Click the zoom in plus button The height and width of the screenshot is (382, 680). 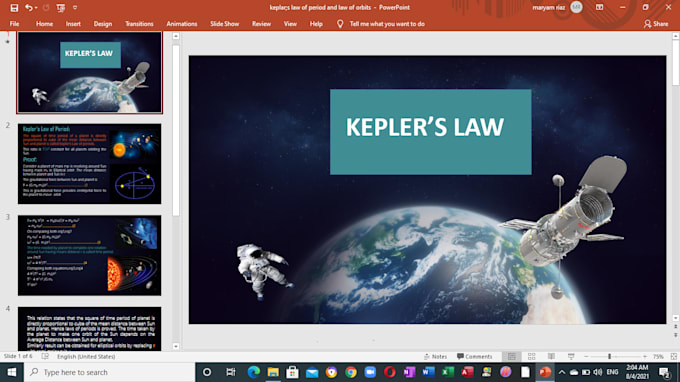pyautogui.click(x=645, y=356)
